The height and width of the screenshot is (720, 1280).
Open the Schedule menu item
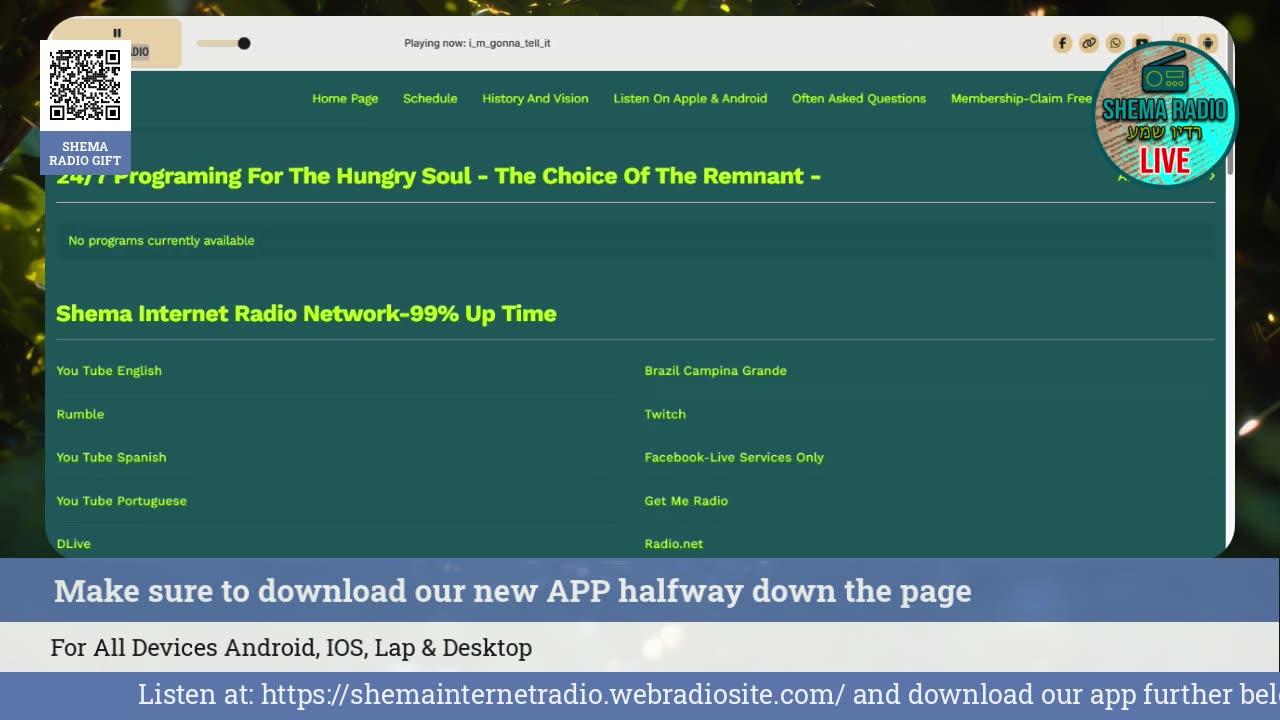coord(430,98)
